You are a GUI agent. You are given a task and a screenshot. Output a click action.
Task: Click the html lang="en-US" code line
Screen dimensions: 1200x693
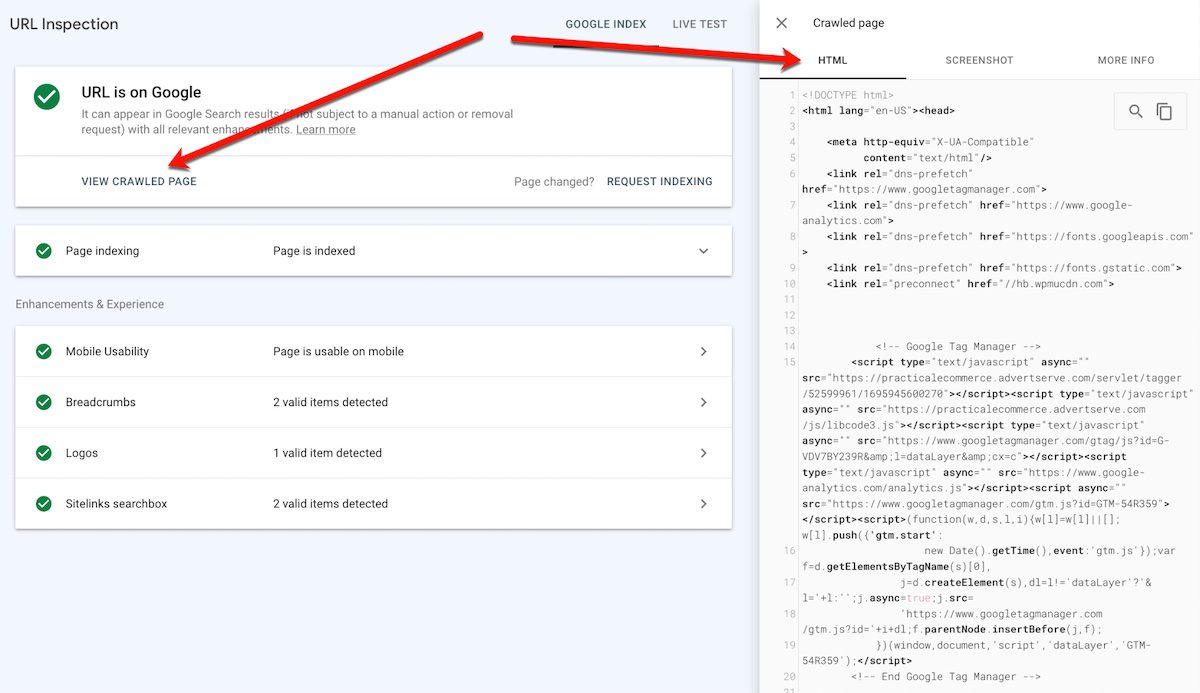(880, 111)
